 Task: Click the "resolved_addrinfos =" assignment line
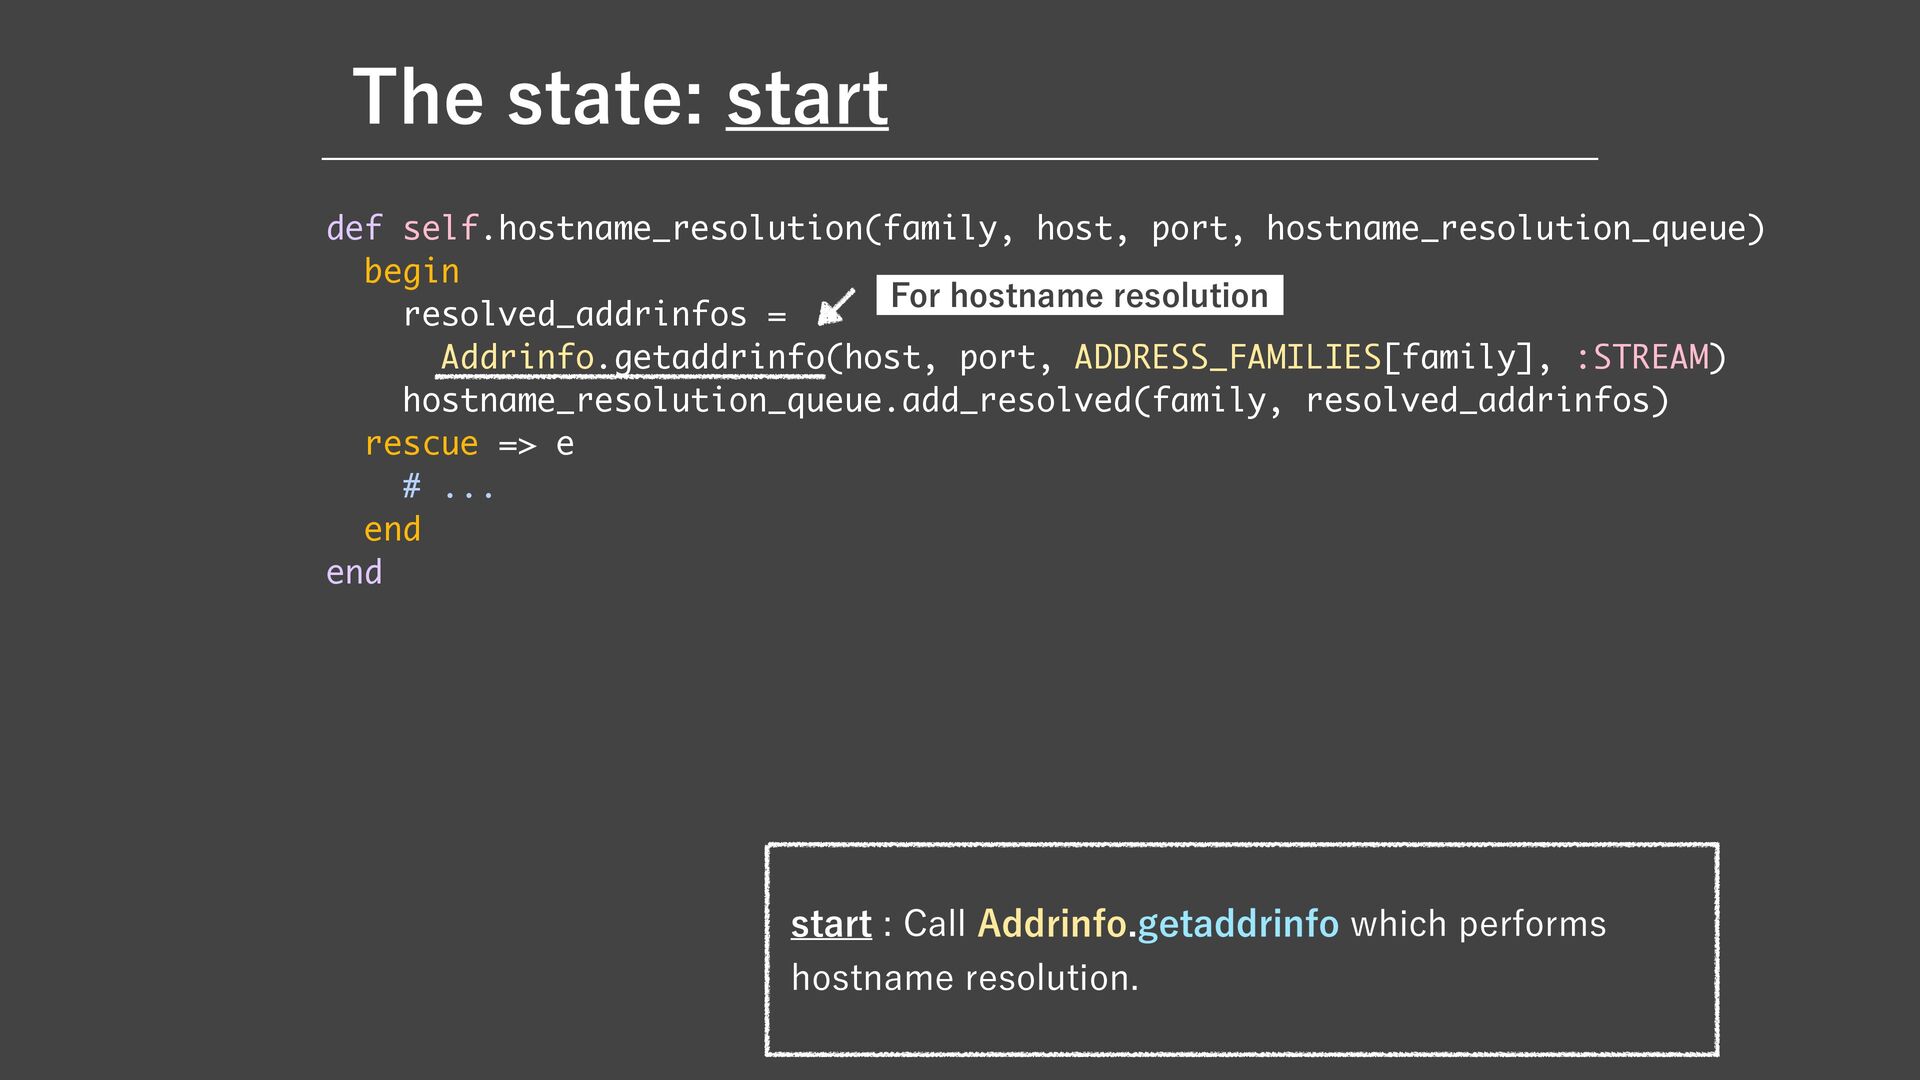pos(594,315)
